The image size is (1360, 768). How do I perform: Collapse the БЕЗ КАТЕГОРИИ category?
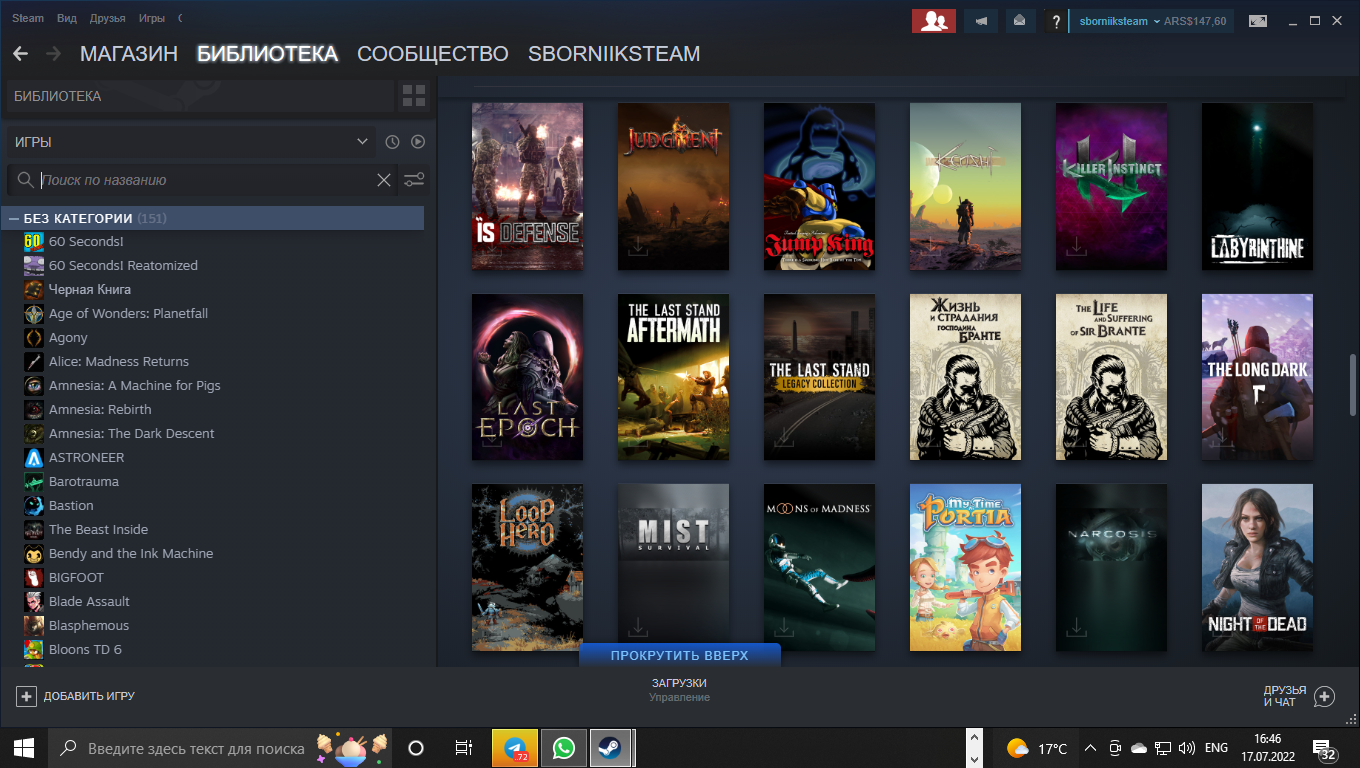click(x=14, y=218)
